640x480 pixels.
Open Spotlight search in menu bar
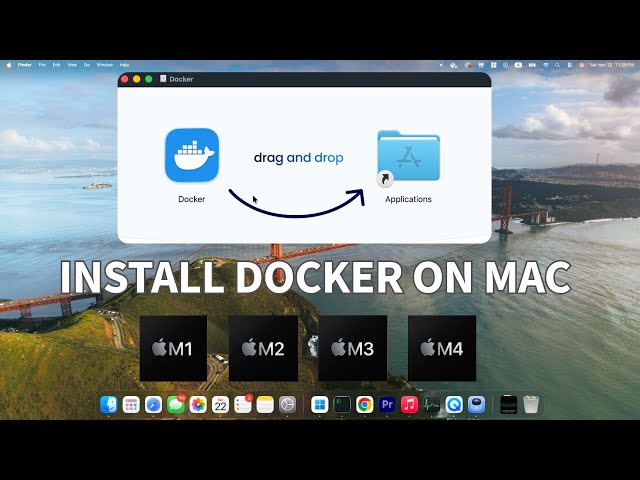(557, 65)
